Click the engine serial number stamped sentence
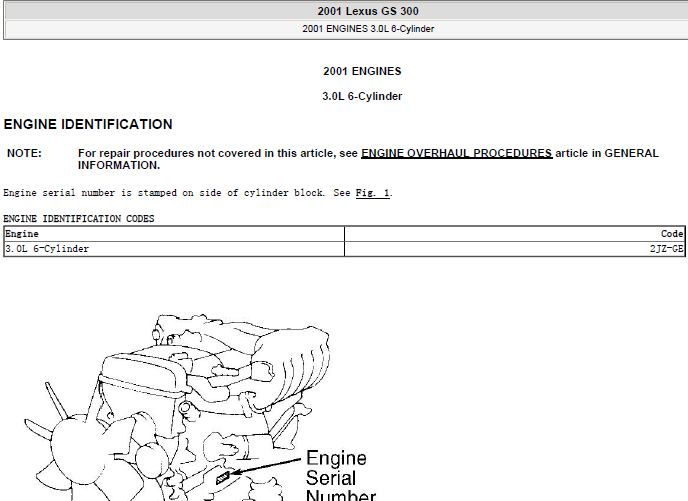688x501 pixels. click(197, 193)
